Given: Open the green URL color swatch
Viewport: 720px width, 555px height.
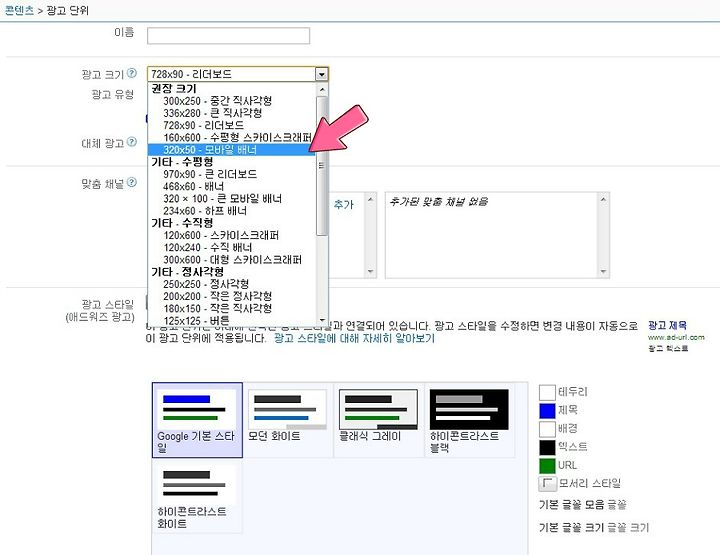Looking at the screenshot, I should pyautogui.click(x=547, y=466).
